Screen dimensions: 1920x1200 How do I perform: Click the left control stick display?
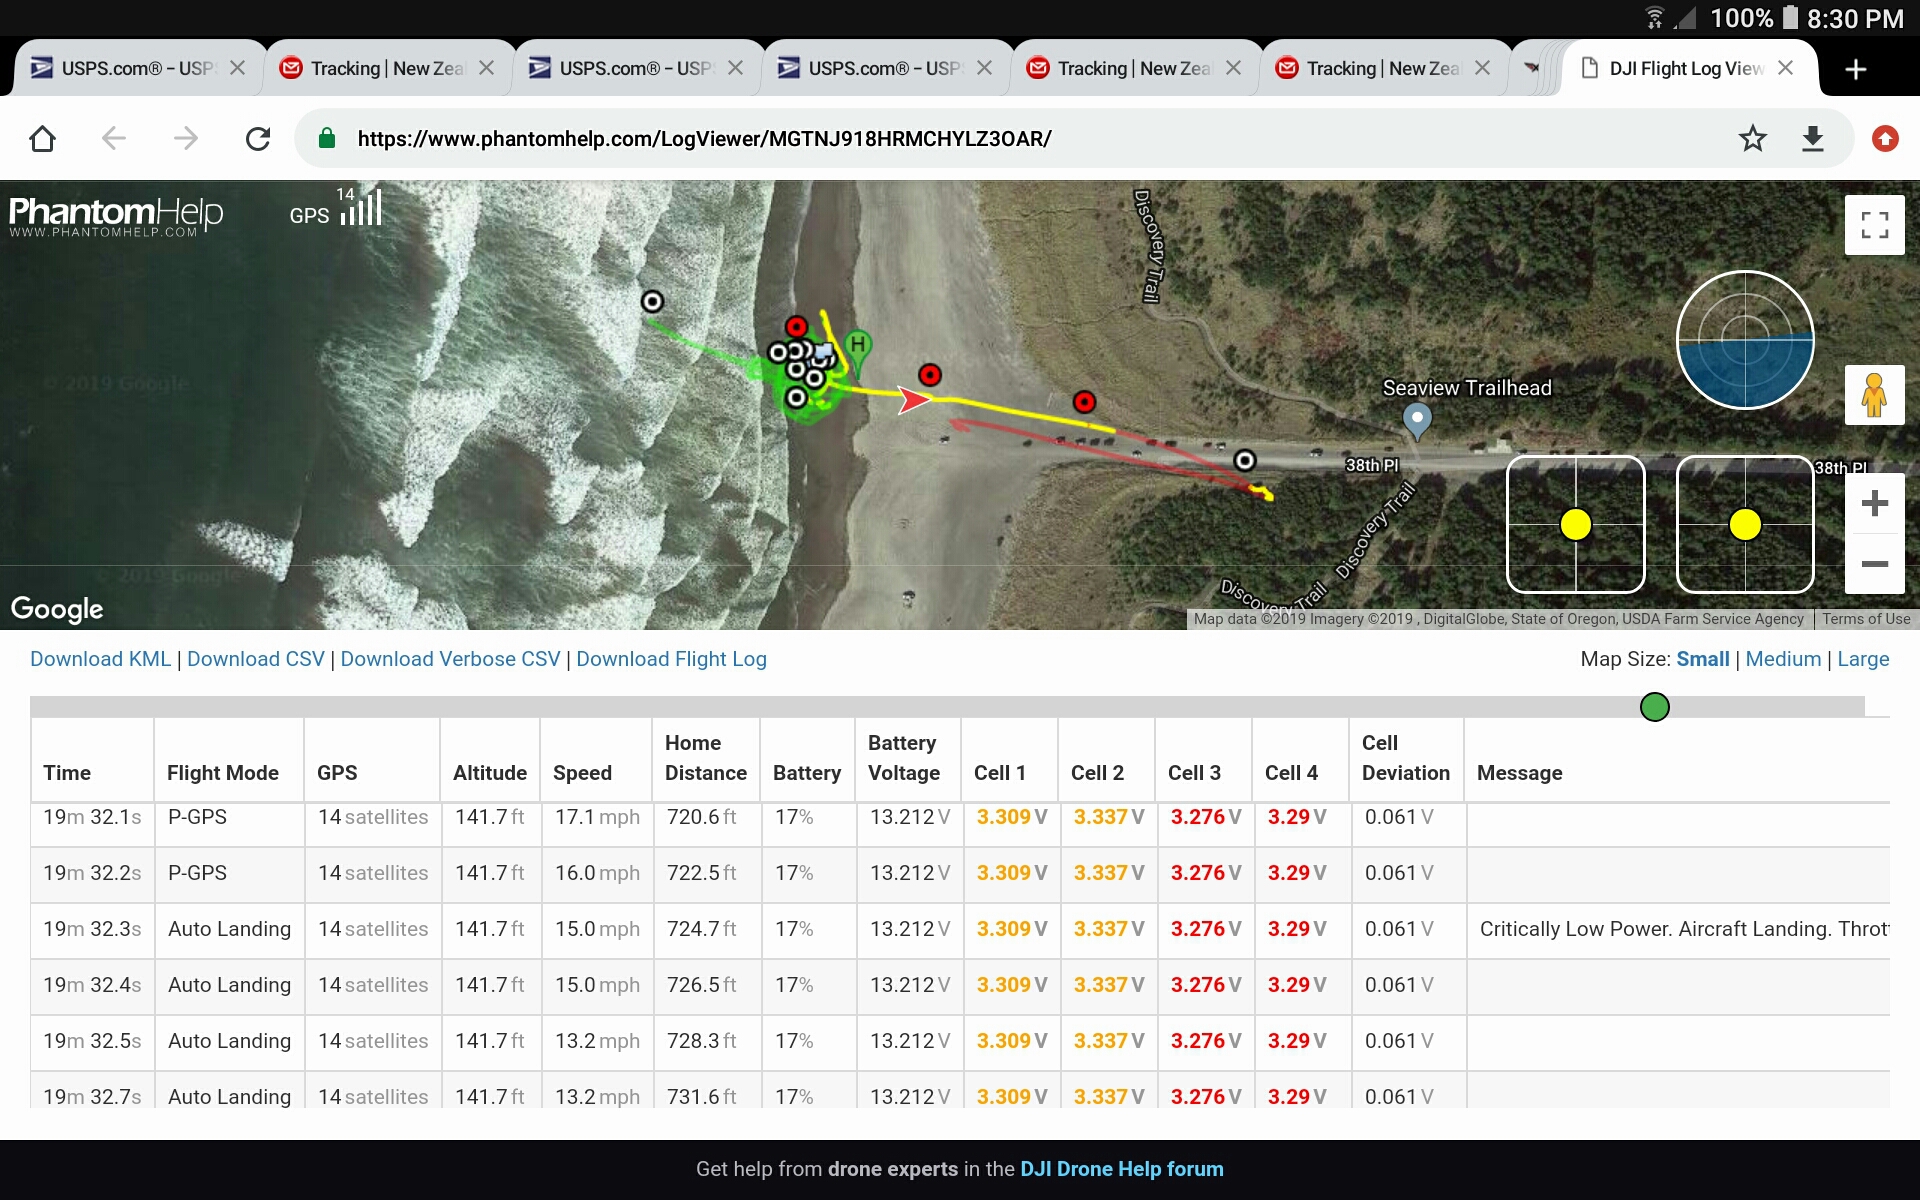[1576, 524]
